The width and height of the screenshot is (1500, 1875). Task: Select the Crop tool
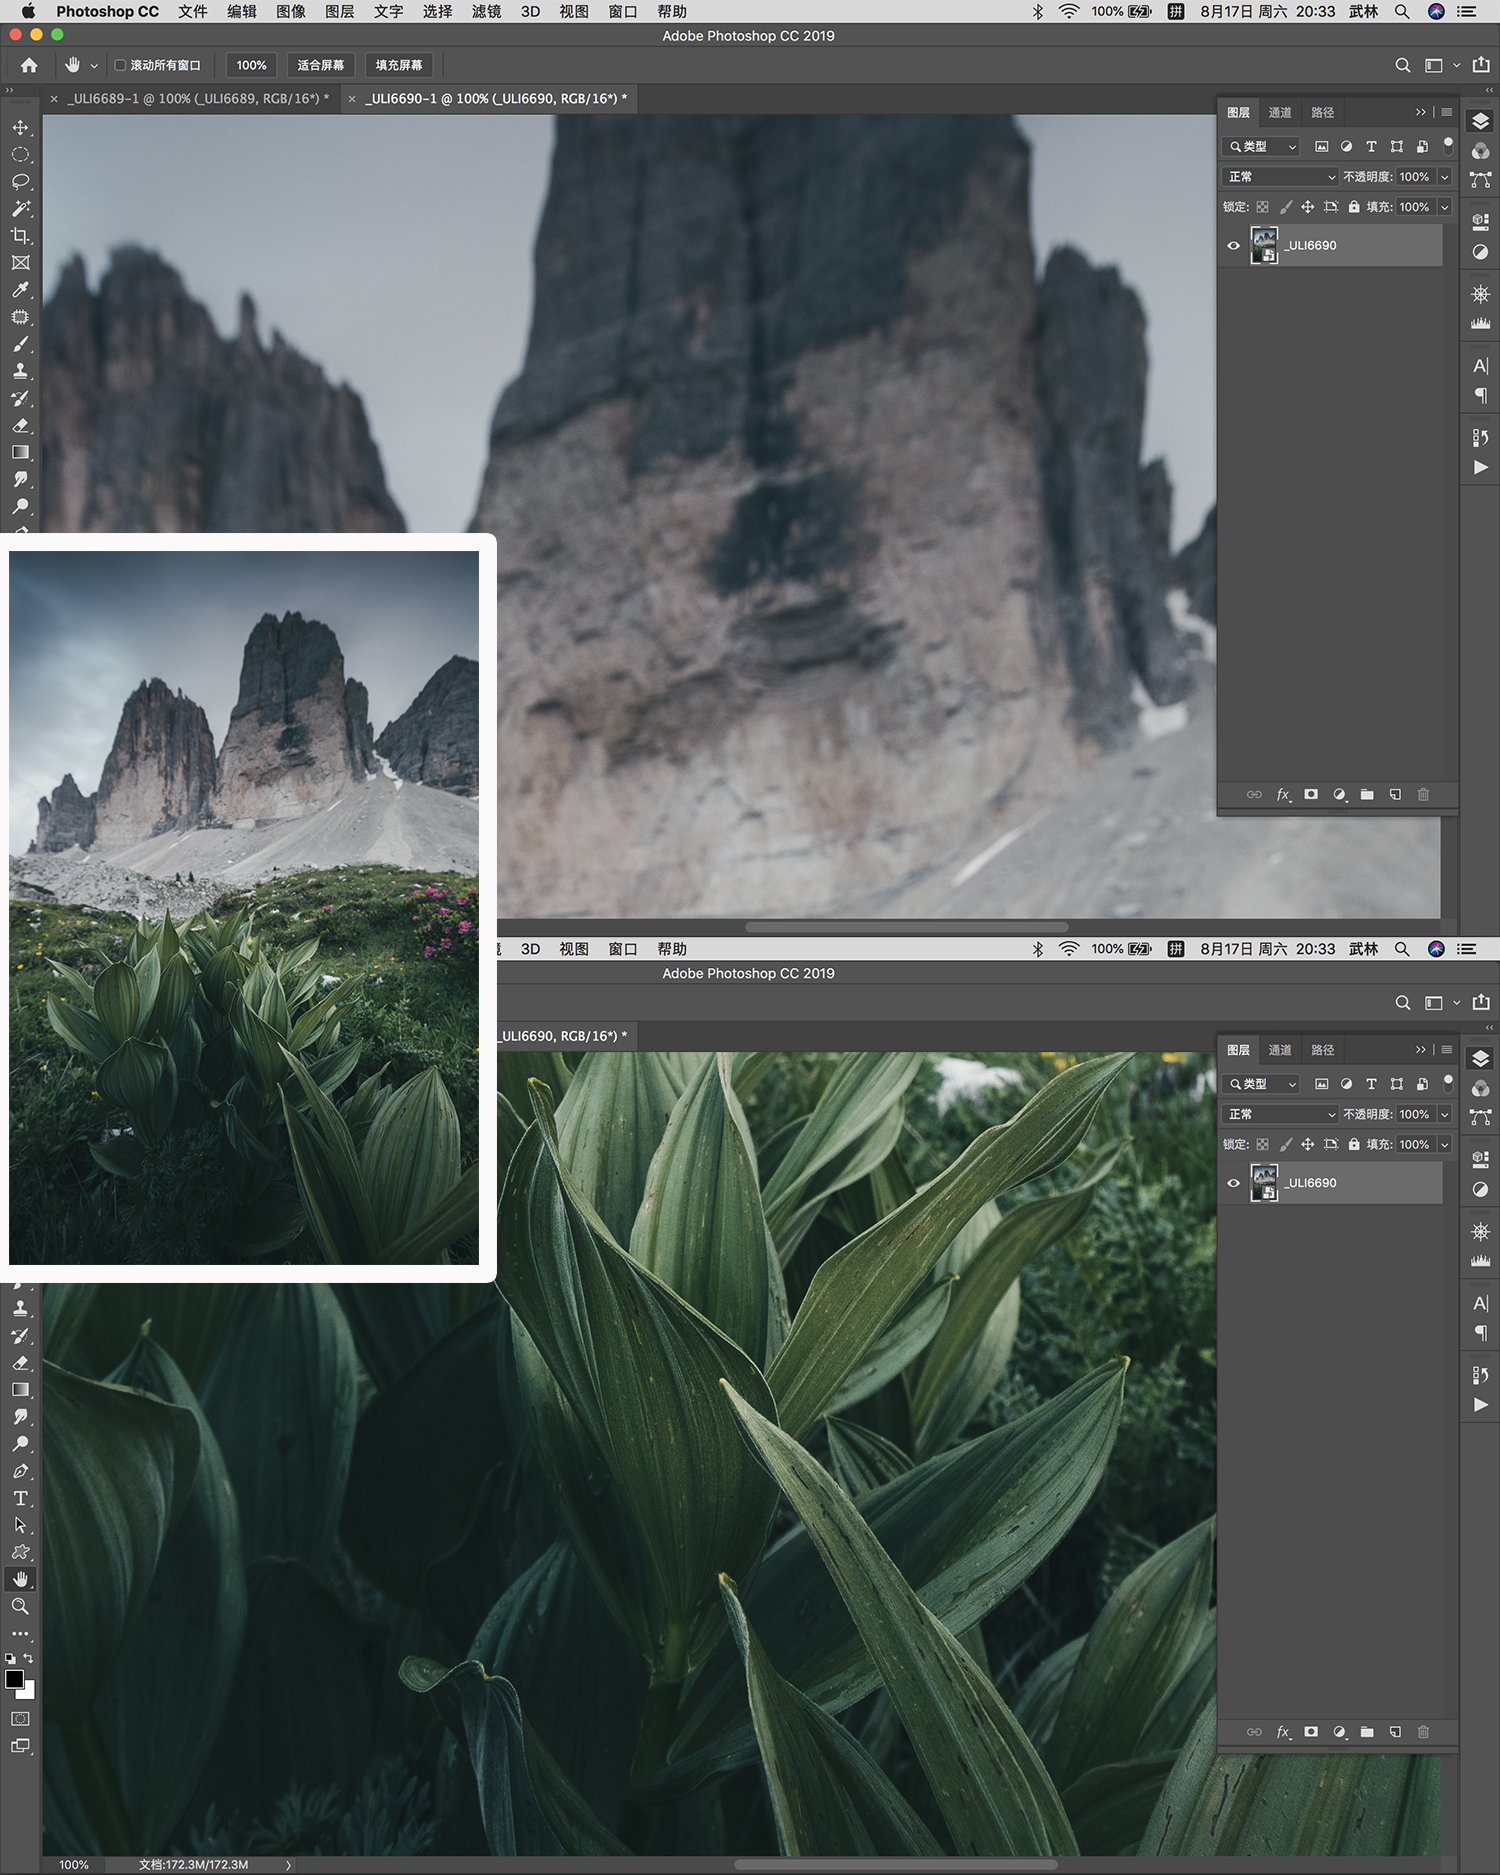20,236
